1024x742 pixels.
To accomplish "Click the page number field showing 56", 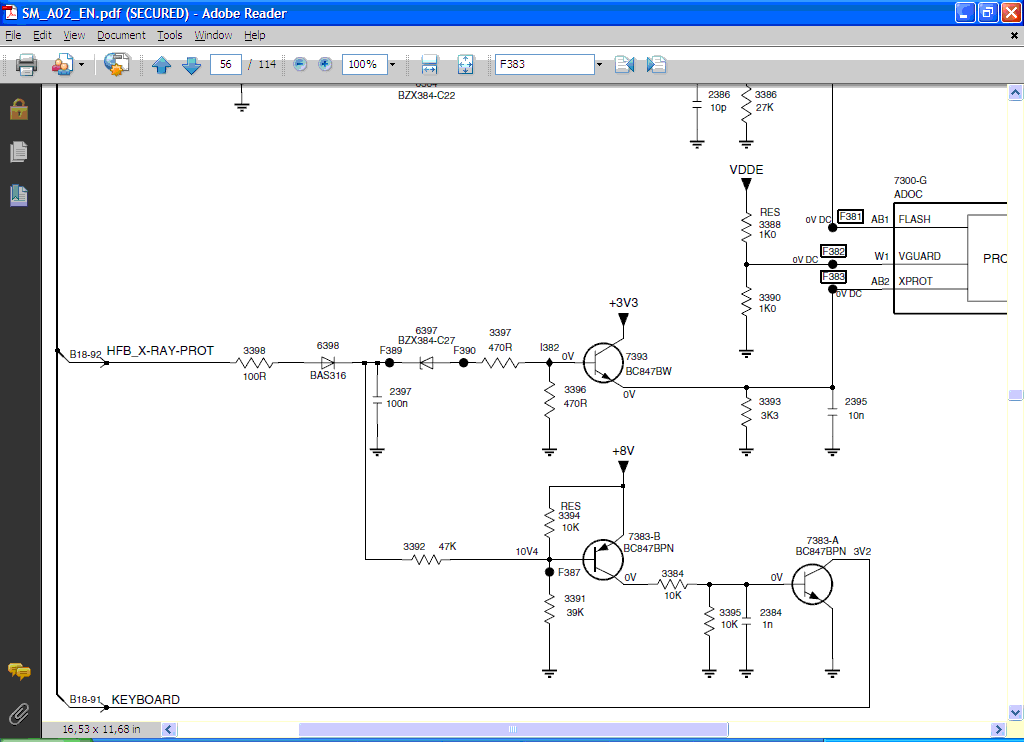I will (x=225, y=64).
